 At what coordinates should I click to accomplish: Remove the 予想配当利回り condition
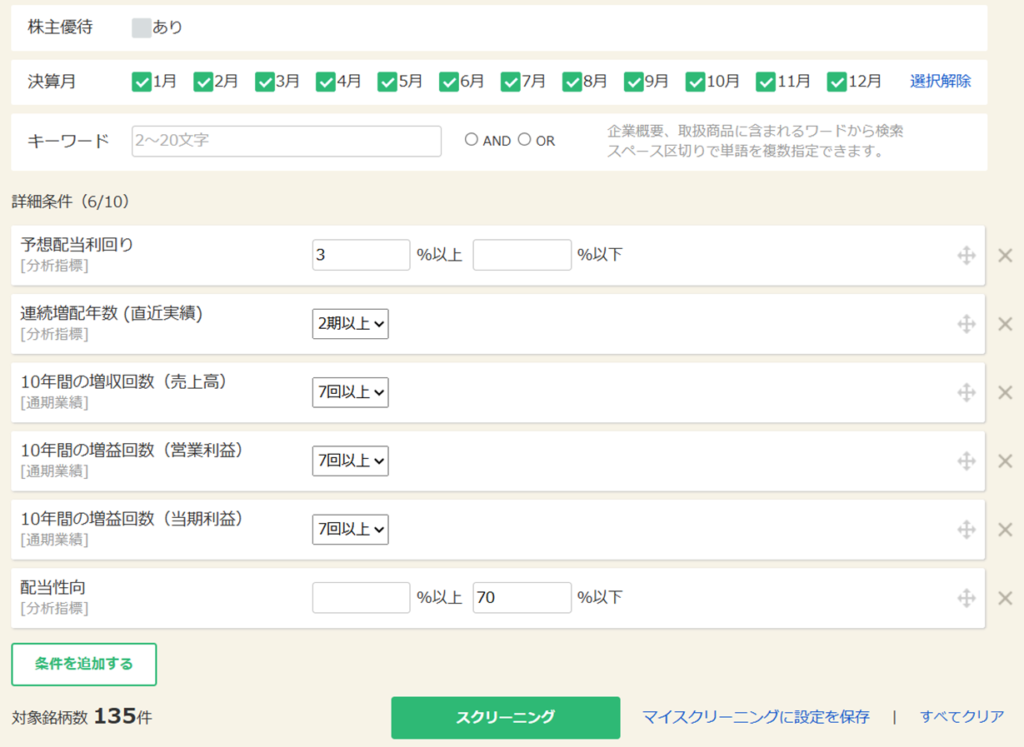(x=1005, y=255)
